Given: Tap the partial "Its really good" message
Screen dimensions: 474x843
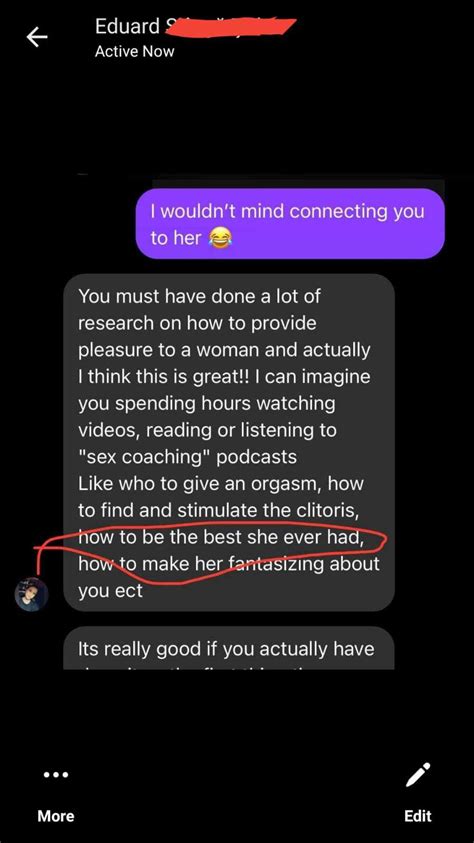Looking at the screenshot, I should pos(229,648).
